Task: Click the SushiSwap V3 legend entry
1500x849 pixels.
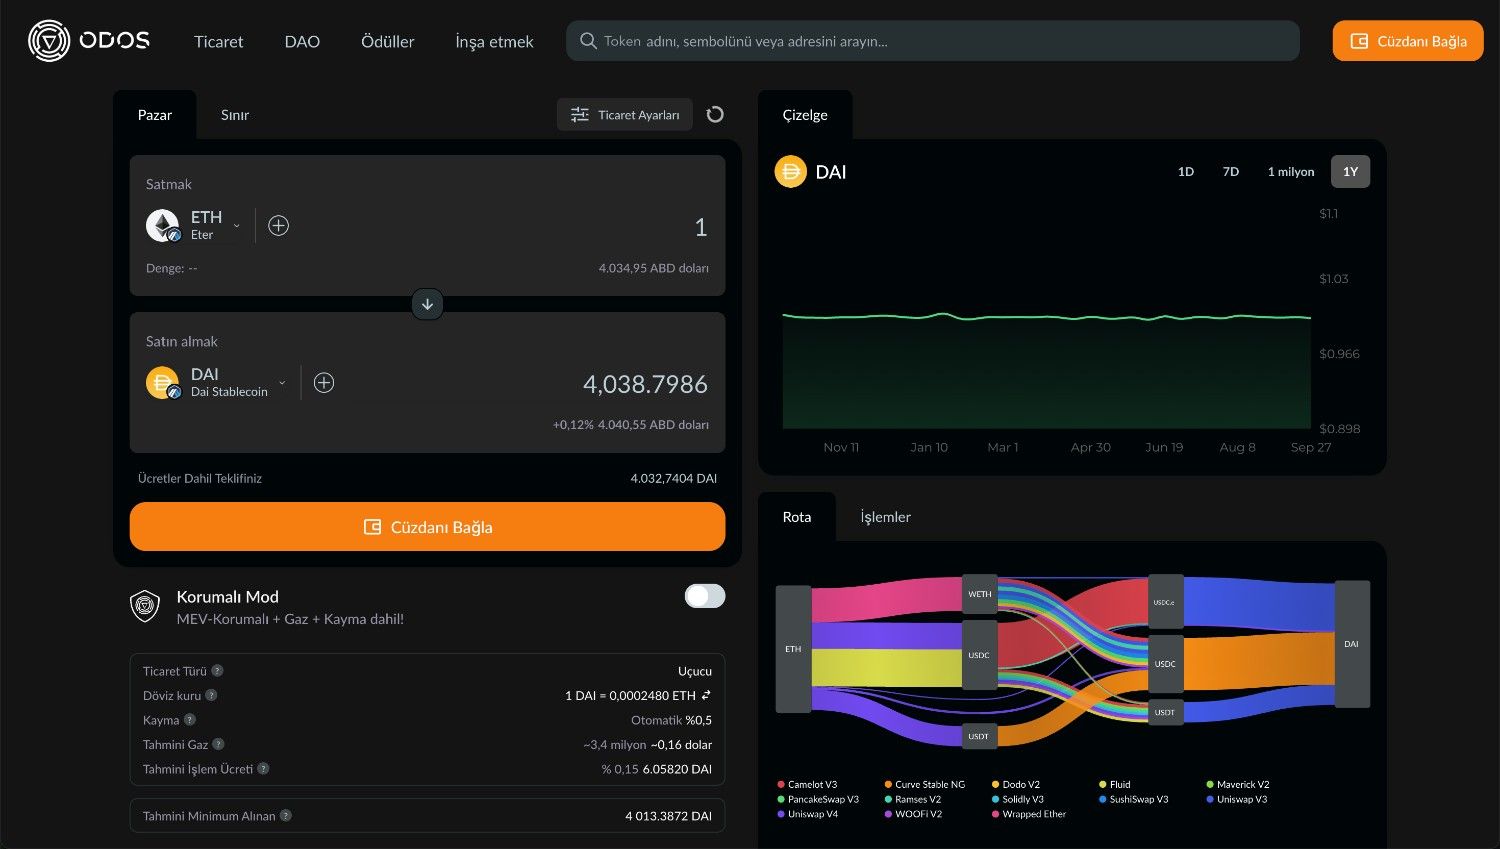Action: [1133, 800]
